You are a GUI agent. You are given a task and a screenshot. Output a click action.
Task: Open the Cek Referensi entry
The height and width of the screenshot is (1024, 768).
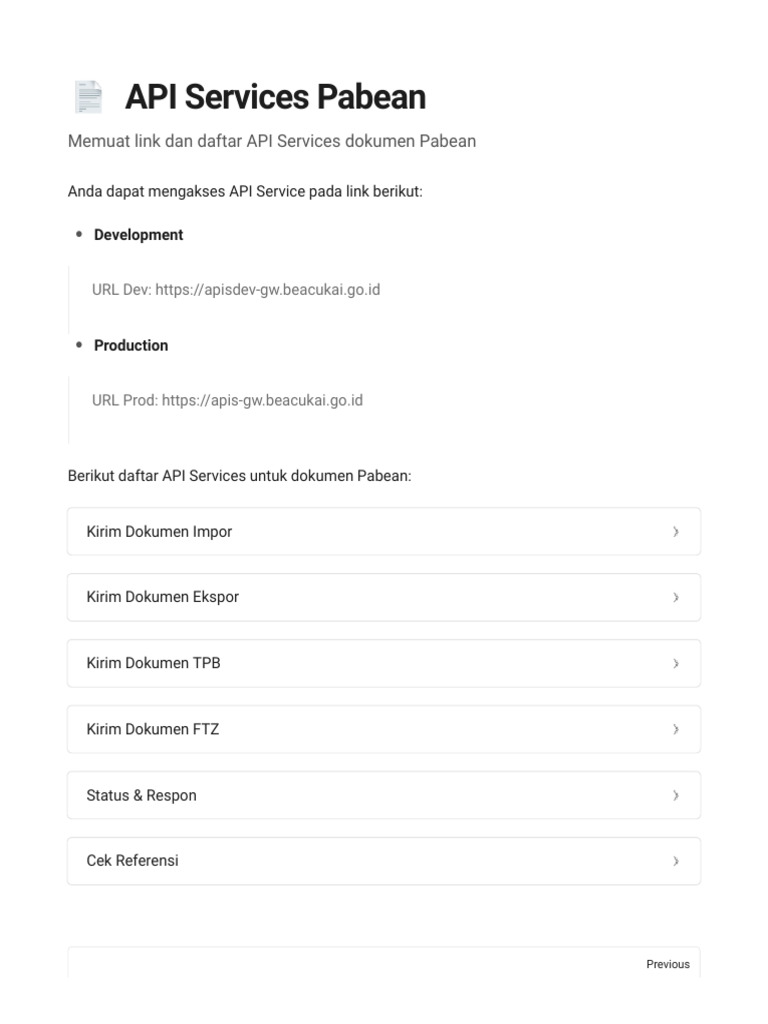coord(133,861)
